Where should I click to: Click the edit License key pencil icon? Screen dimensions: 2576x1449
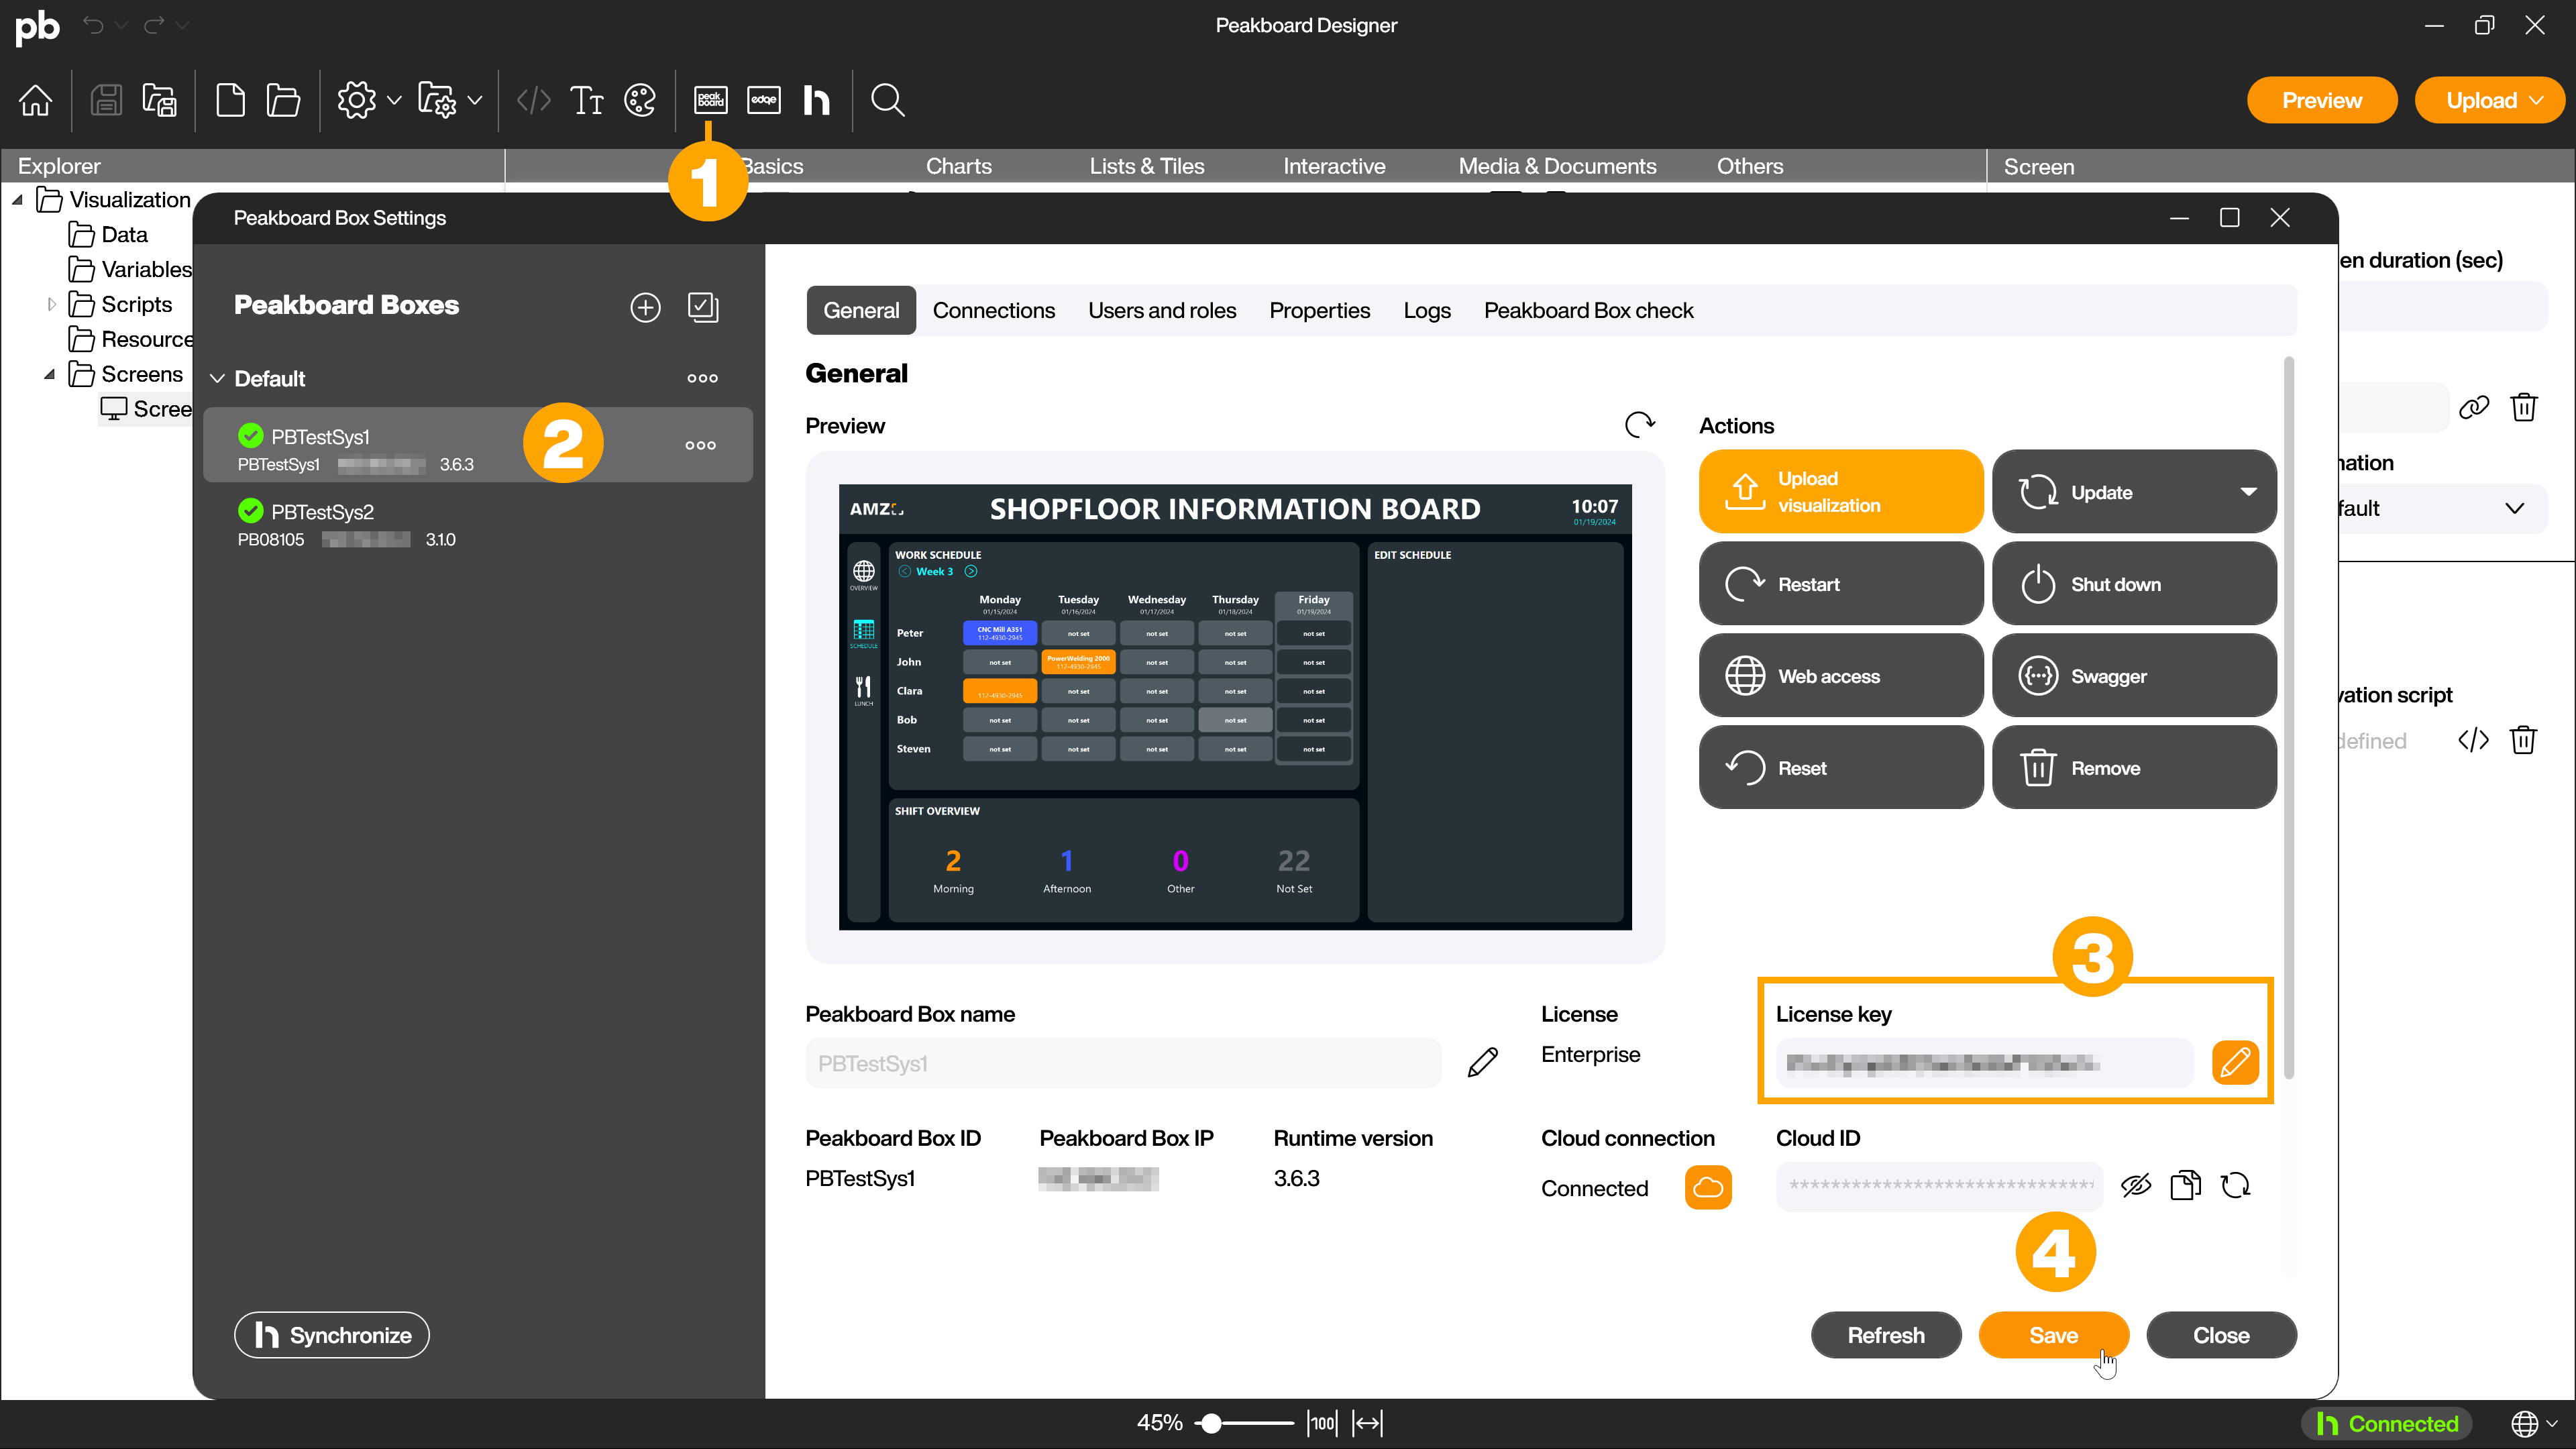2235,1061
